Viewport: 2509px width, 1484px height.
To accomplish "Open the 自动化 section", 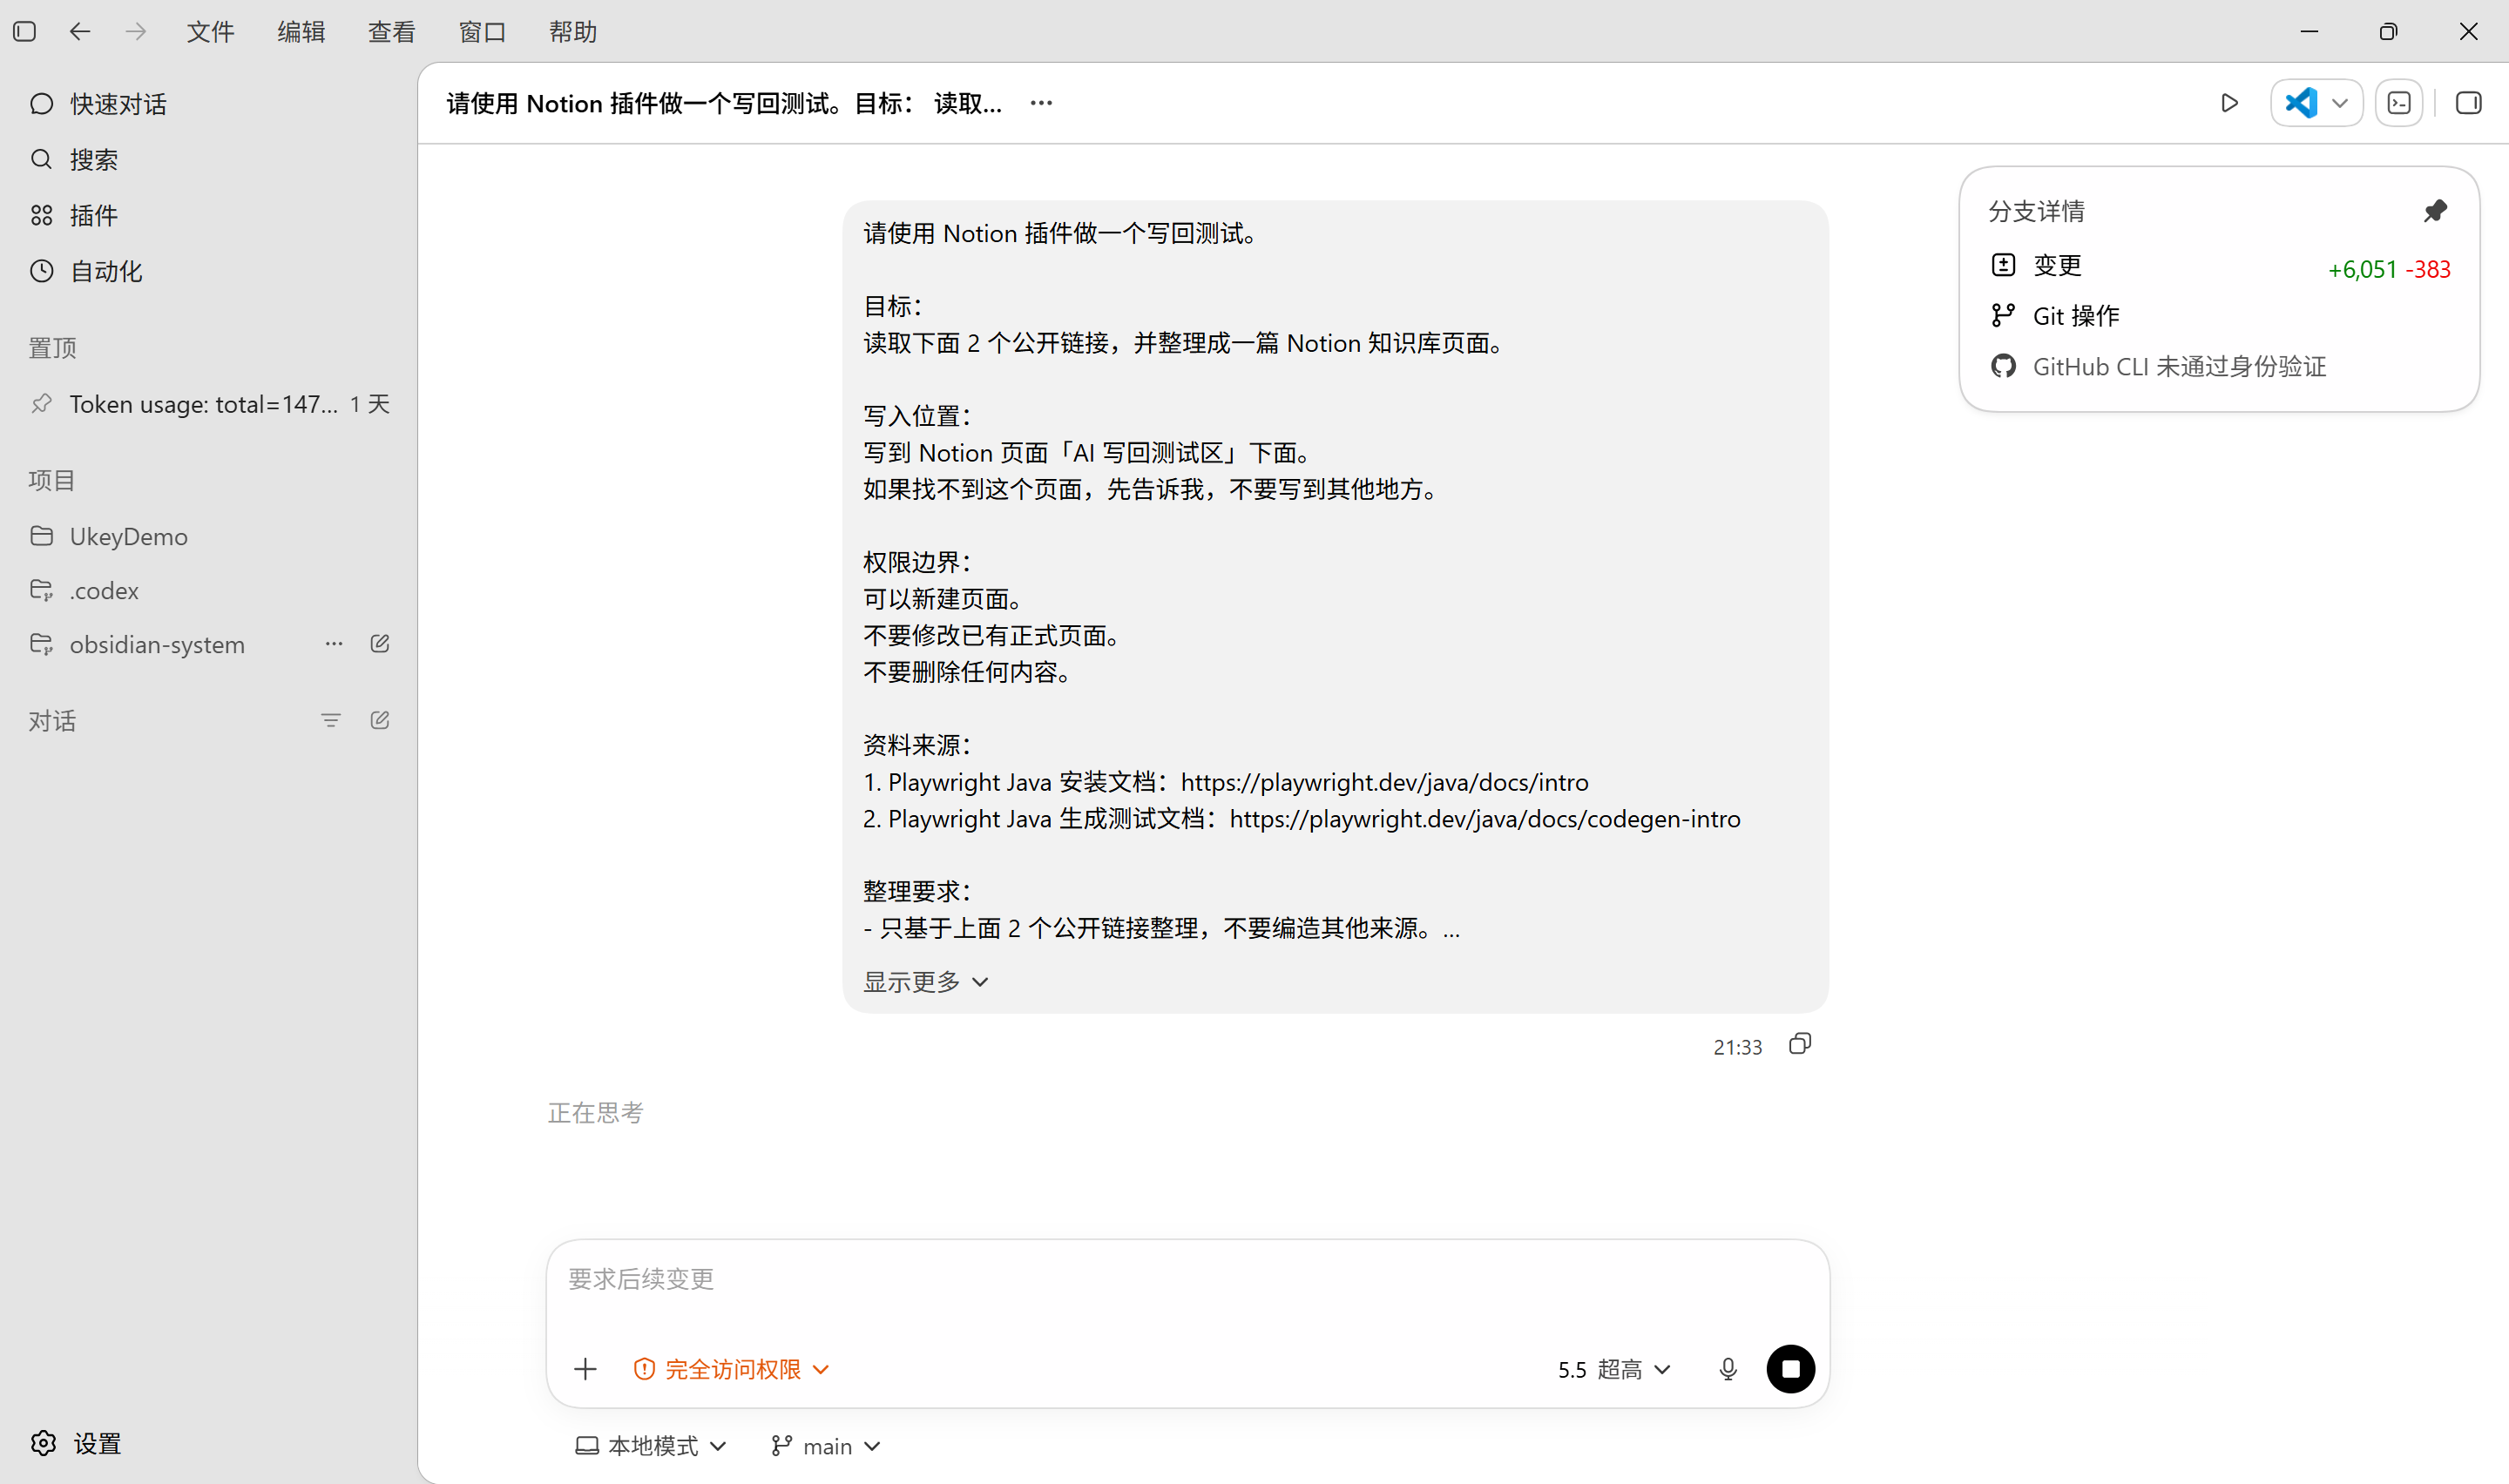I will pyautogui.click(x=208, y=272).
